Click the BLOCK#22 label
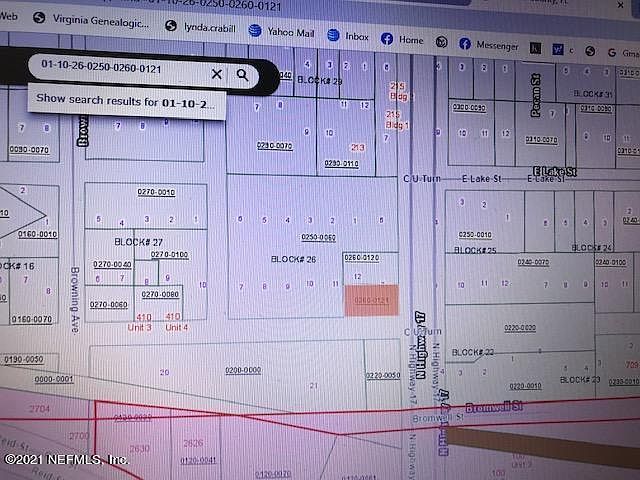The width and height of the screenshot is (640, 480). [x=473, y=352]
